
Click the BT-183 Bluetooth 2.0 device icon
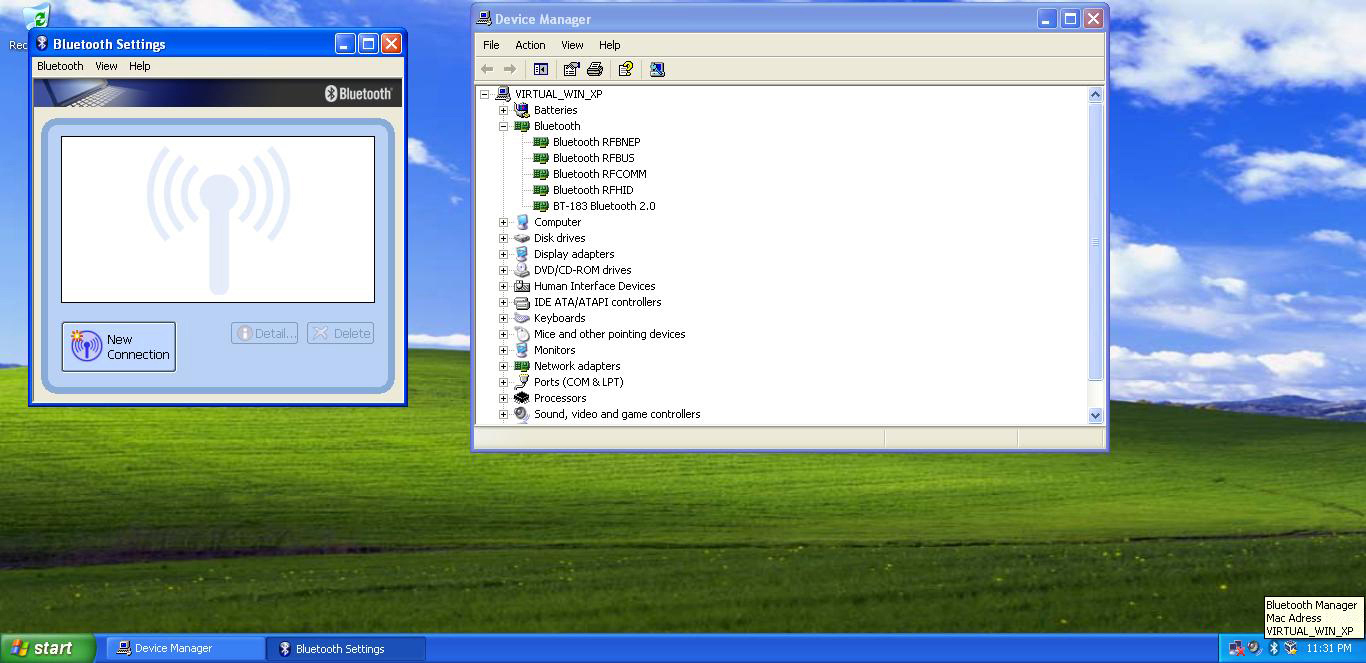point(541,206)
